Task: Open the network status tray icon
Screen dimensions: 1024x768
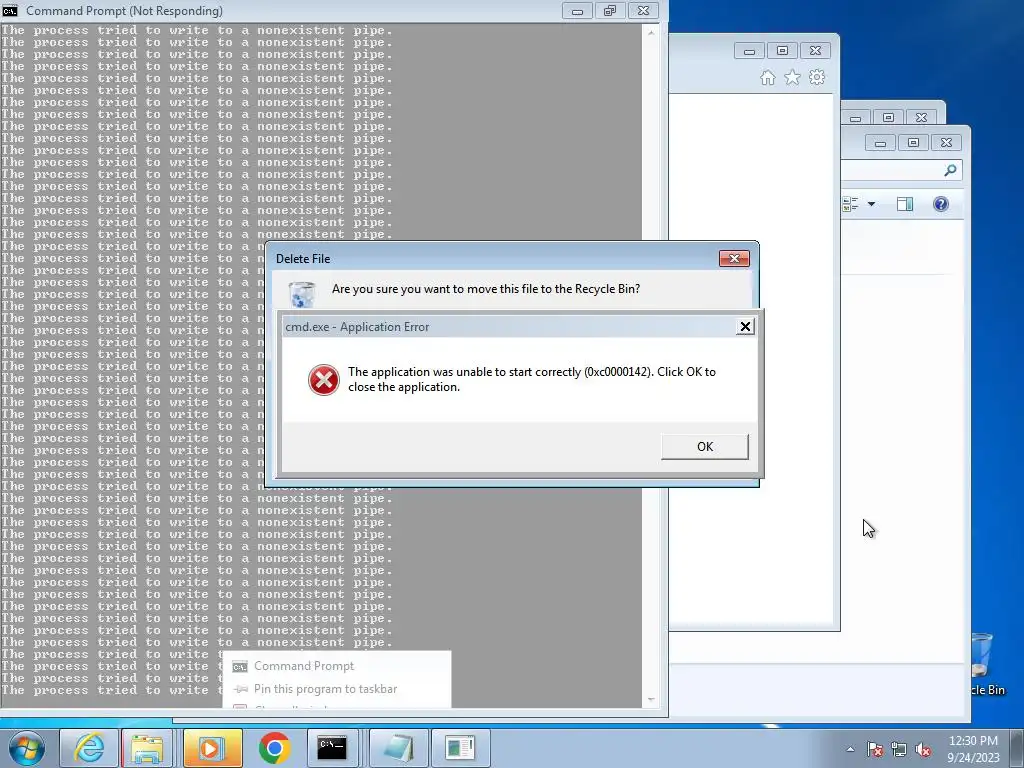Action: pyautogui.click(x=899, y=749)
